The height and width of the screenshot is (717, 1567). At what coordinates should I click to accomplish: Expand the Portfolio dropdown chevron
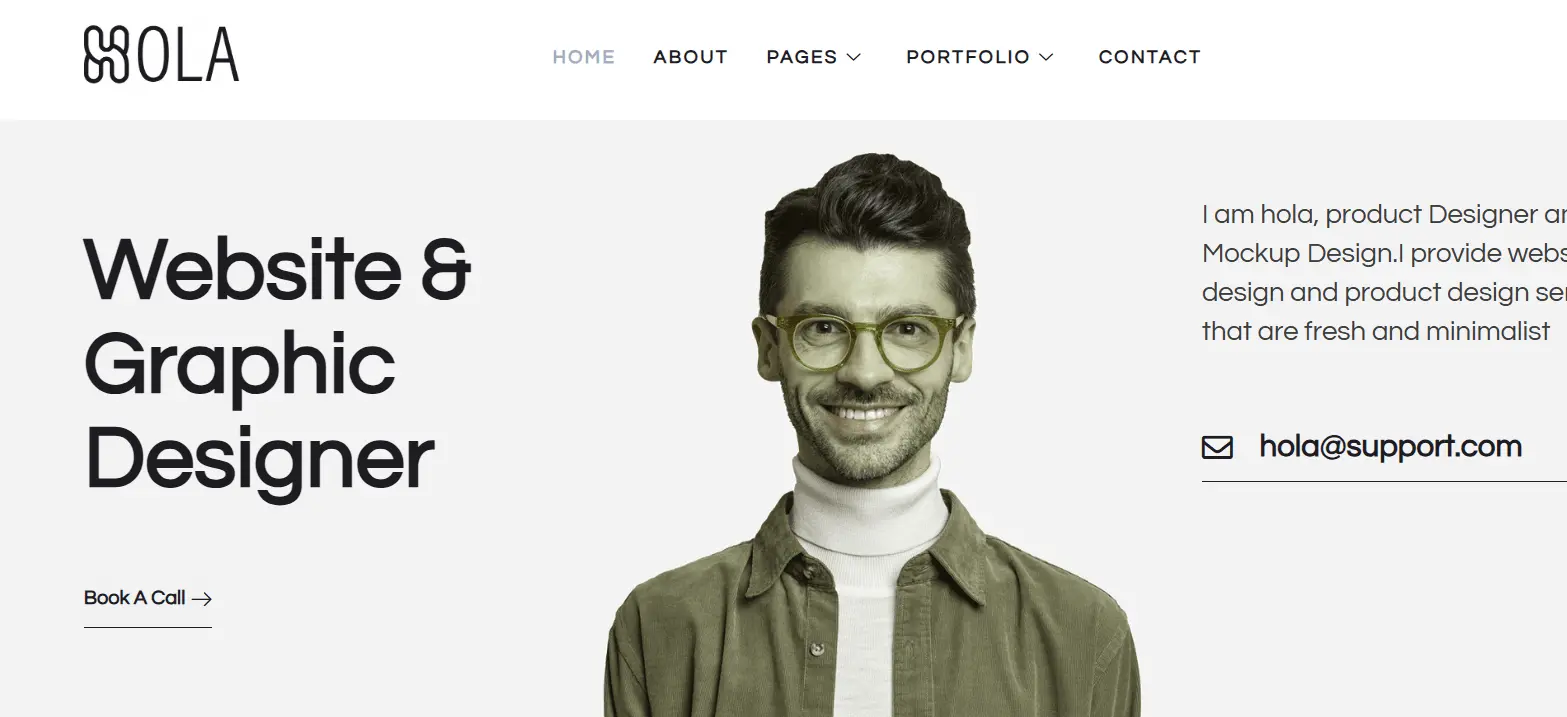1046,57
